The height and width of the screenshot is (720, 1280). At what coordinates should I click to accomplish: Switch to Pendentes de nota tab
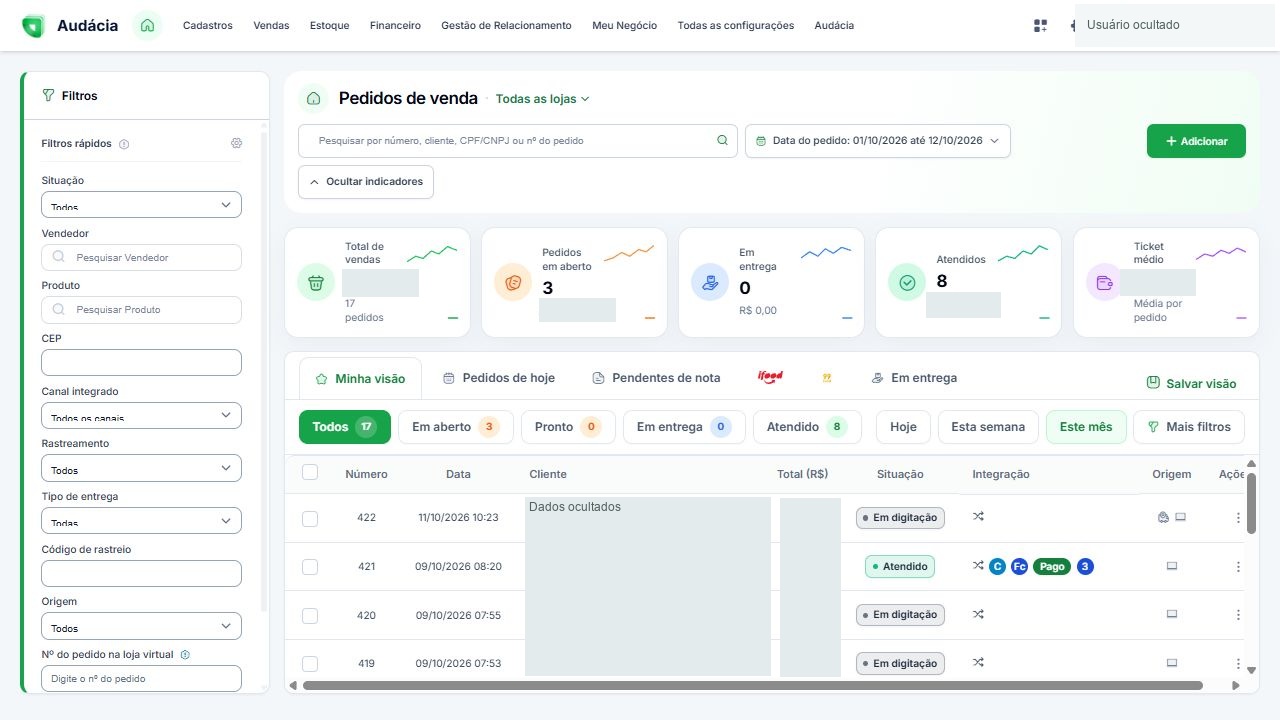point(656,378)
